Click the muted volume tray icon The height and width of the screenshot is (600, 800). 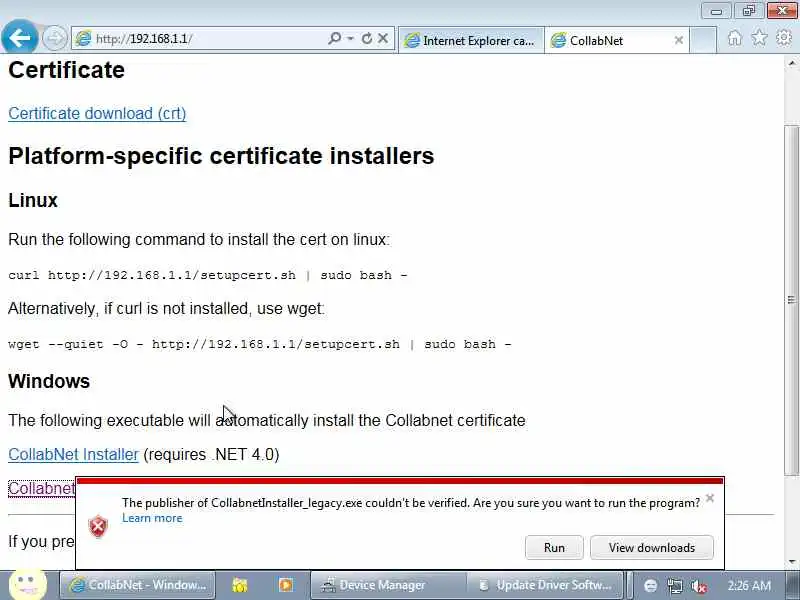point(698,586)
